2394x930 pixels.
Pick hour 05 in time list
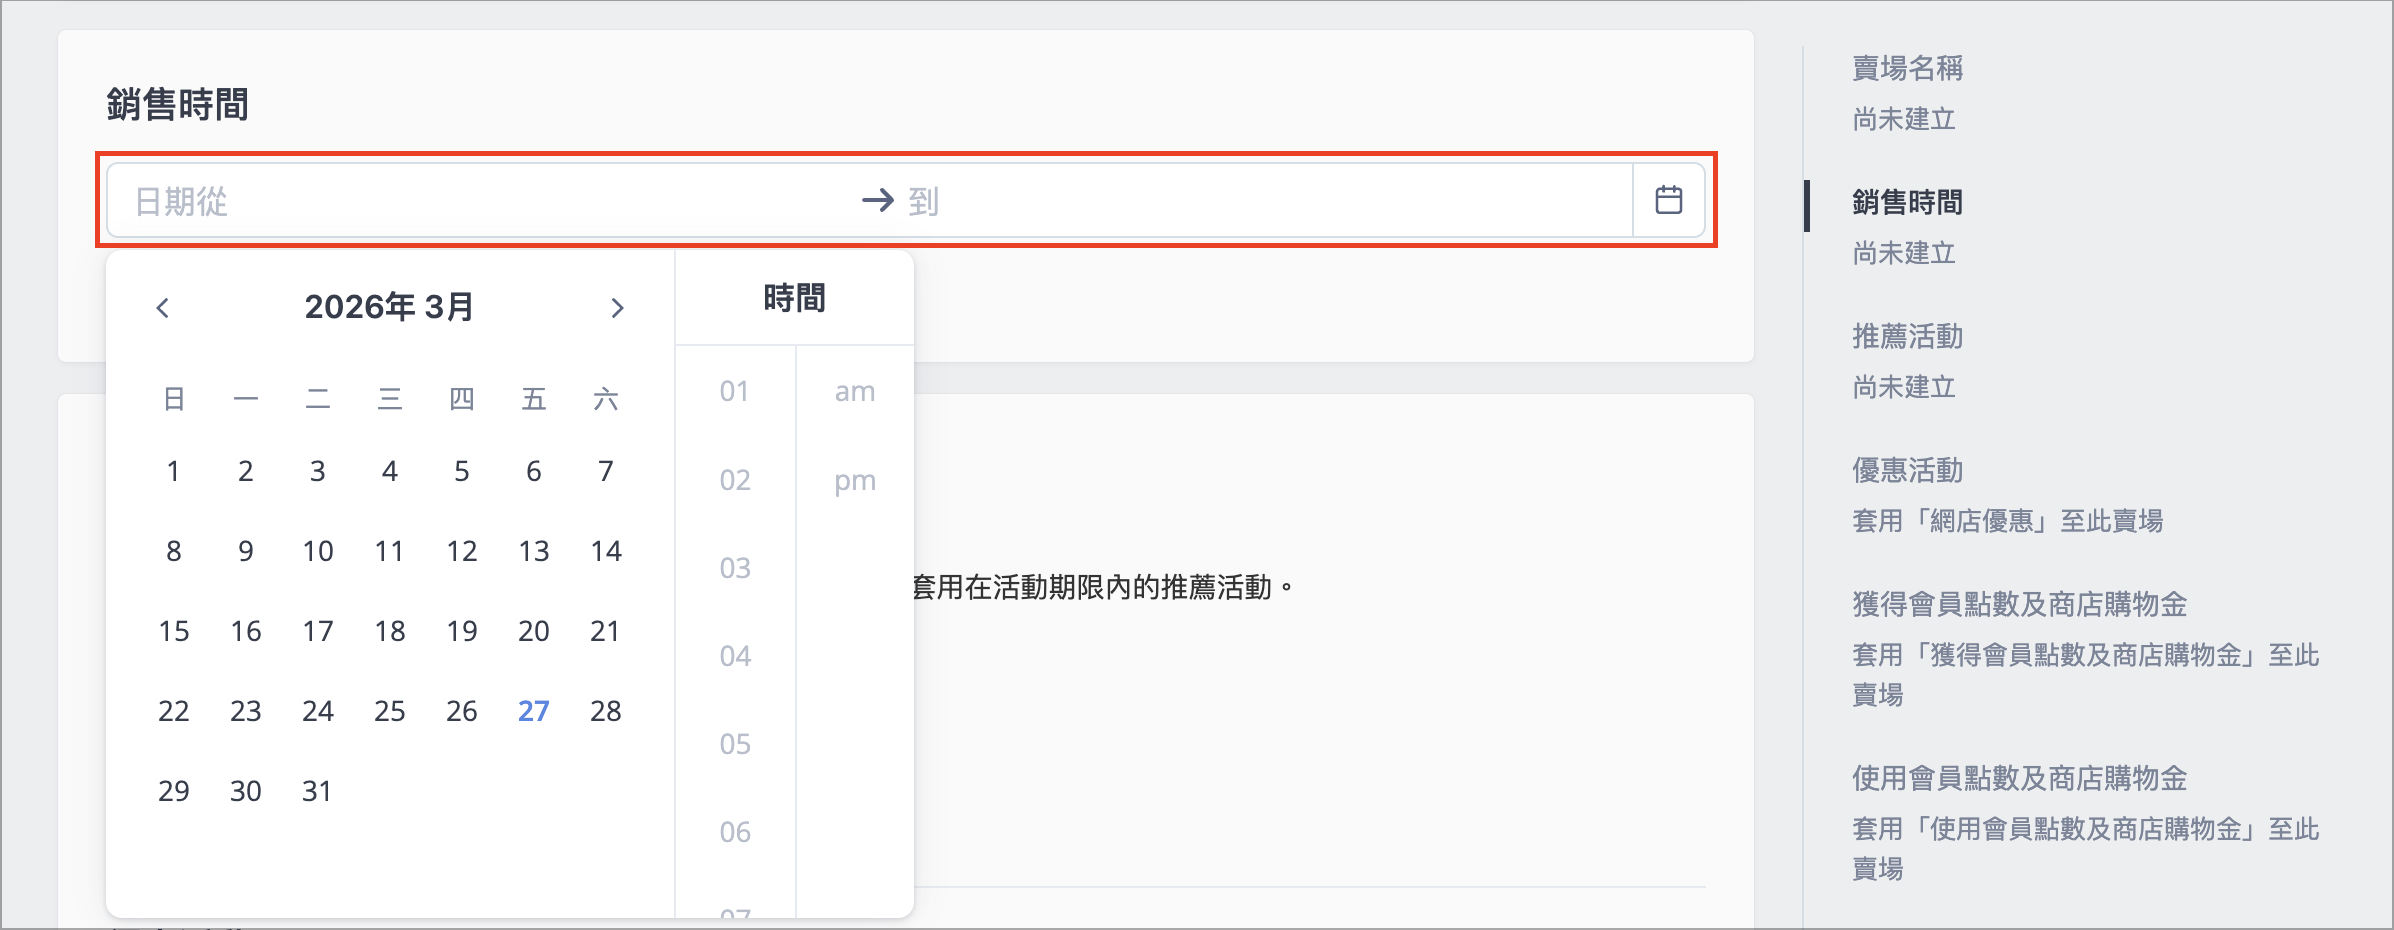tap(735, 744)
